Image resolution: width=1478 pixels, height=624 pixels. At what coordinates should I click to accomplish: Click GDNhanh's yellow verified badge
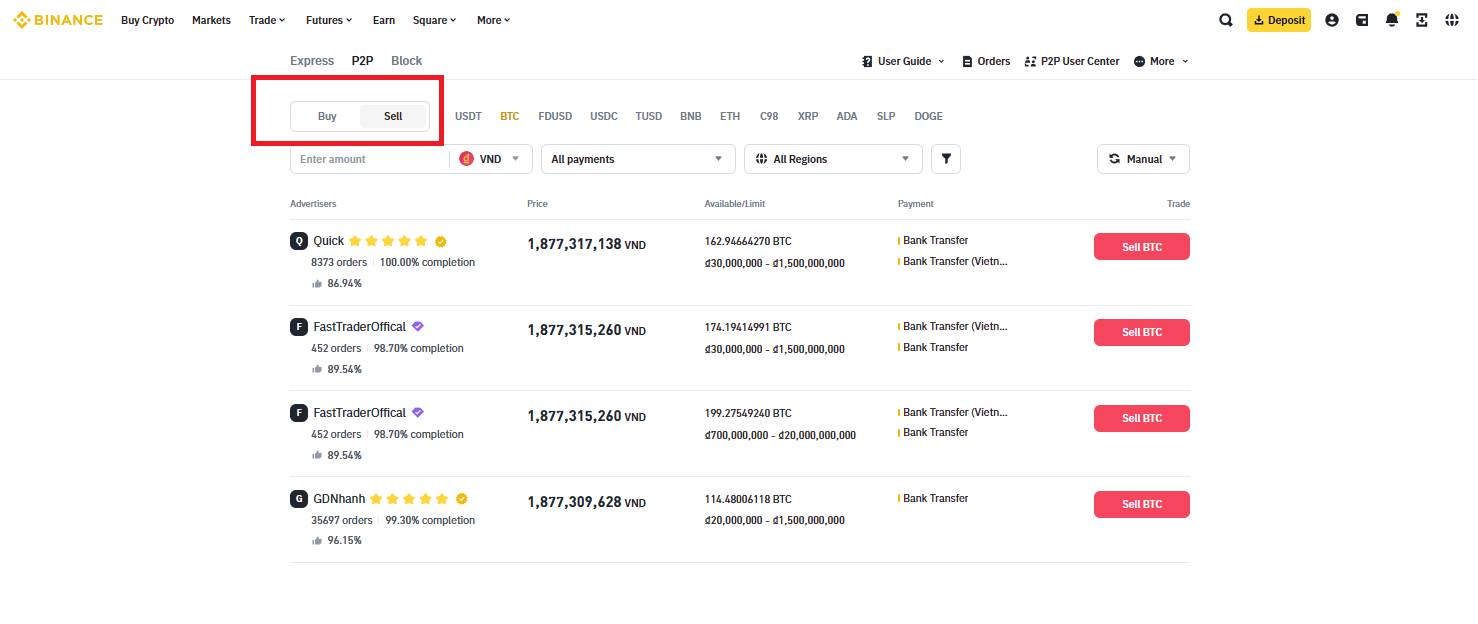462,499
